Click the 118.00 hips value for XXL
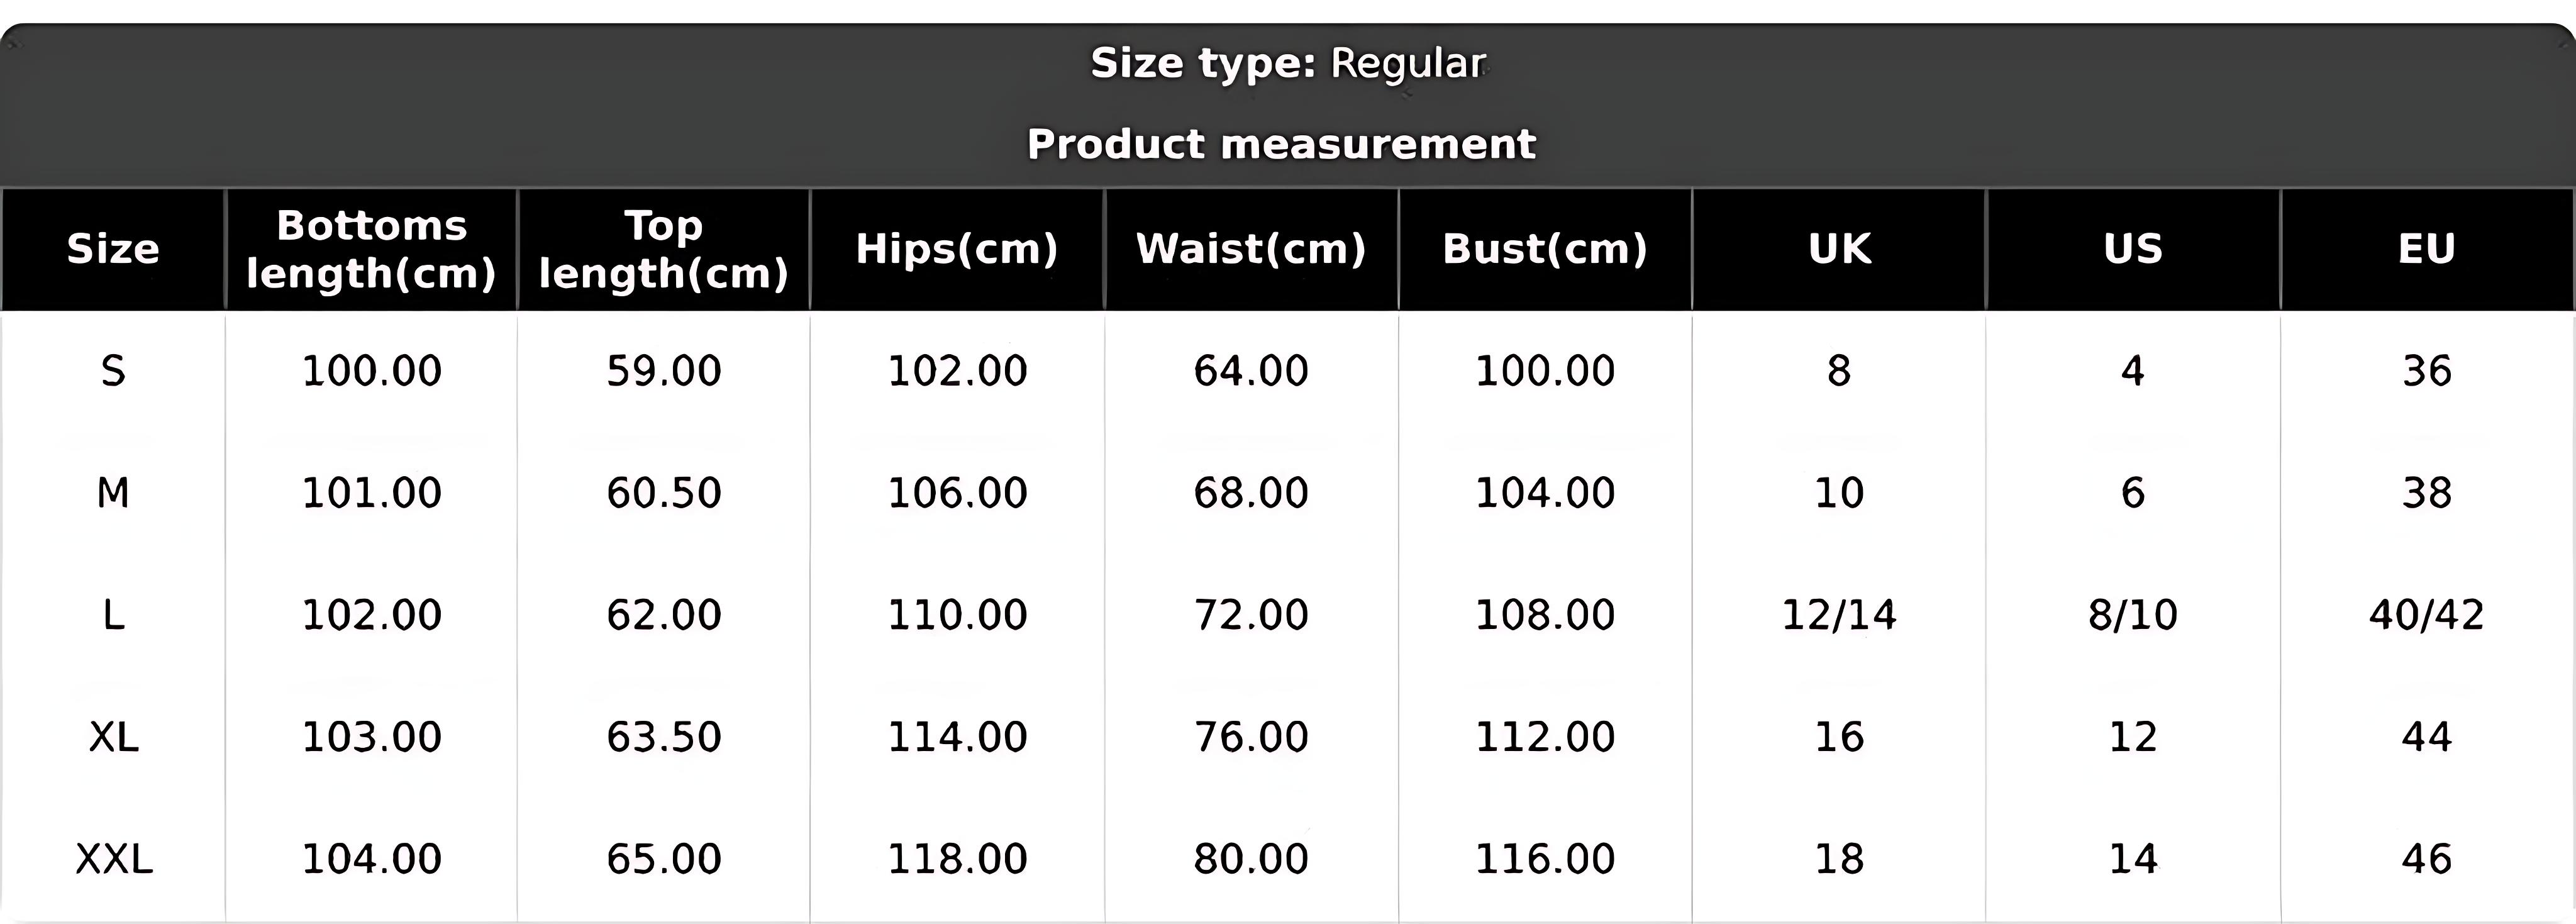Screen dimensions: 2576x924 pyautogui.click(x=957, y=859)
